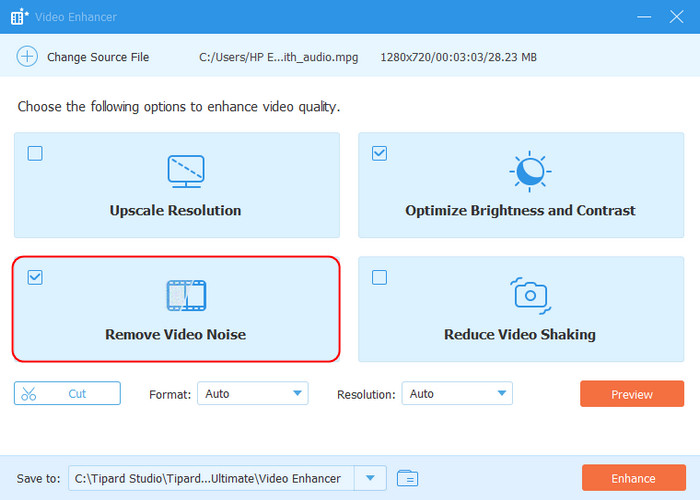Click the Remove Video Noise film icon
This screenshot has width=700, height=500.
coord(185,294)
